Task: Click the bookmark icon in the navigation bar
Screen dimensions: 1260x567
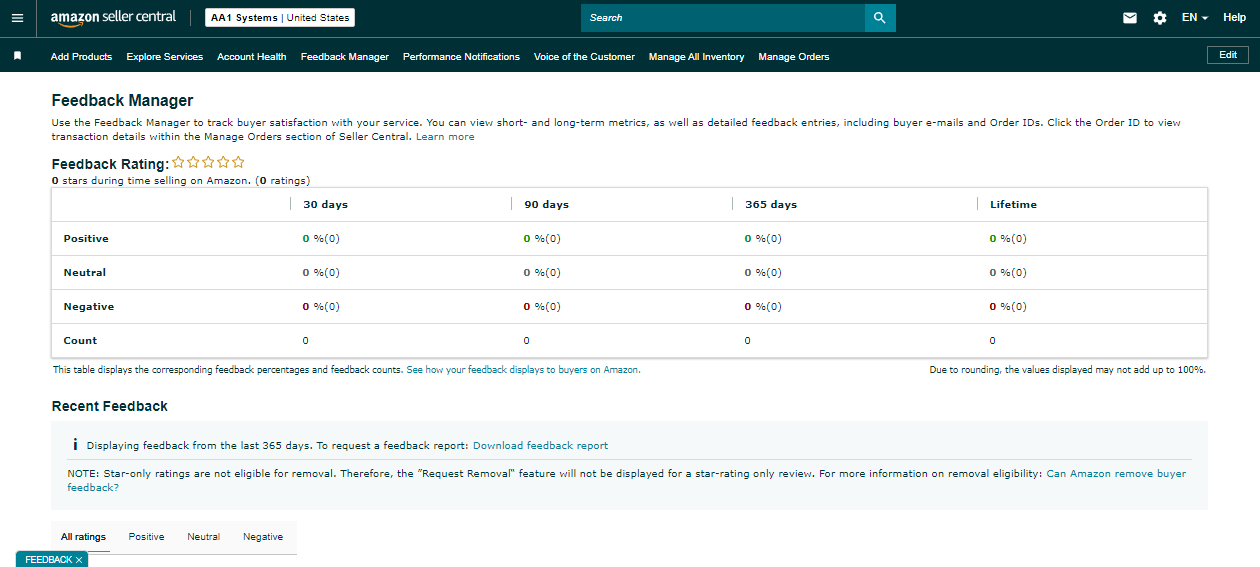Action: point(17,56)
